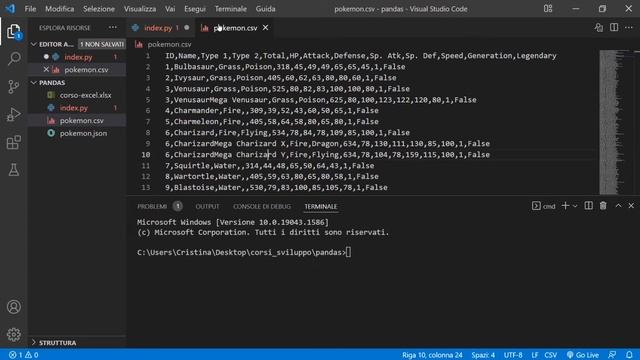Open the Source Control view
The width and height of the screenshot is (640, 360).
click(x=13, y=87)
